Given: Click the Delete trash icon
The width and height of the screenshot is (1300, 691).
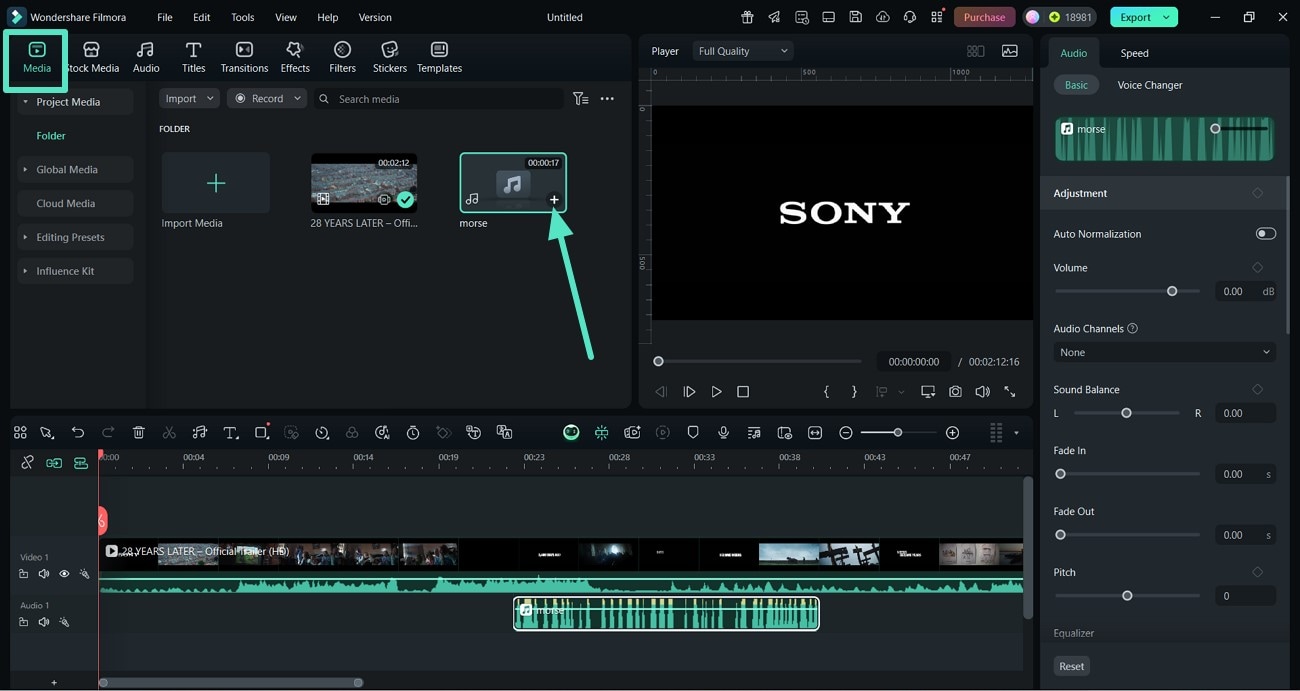Looking at the screenshot, I should (139, 432).
